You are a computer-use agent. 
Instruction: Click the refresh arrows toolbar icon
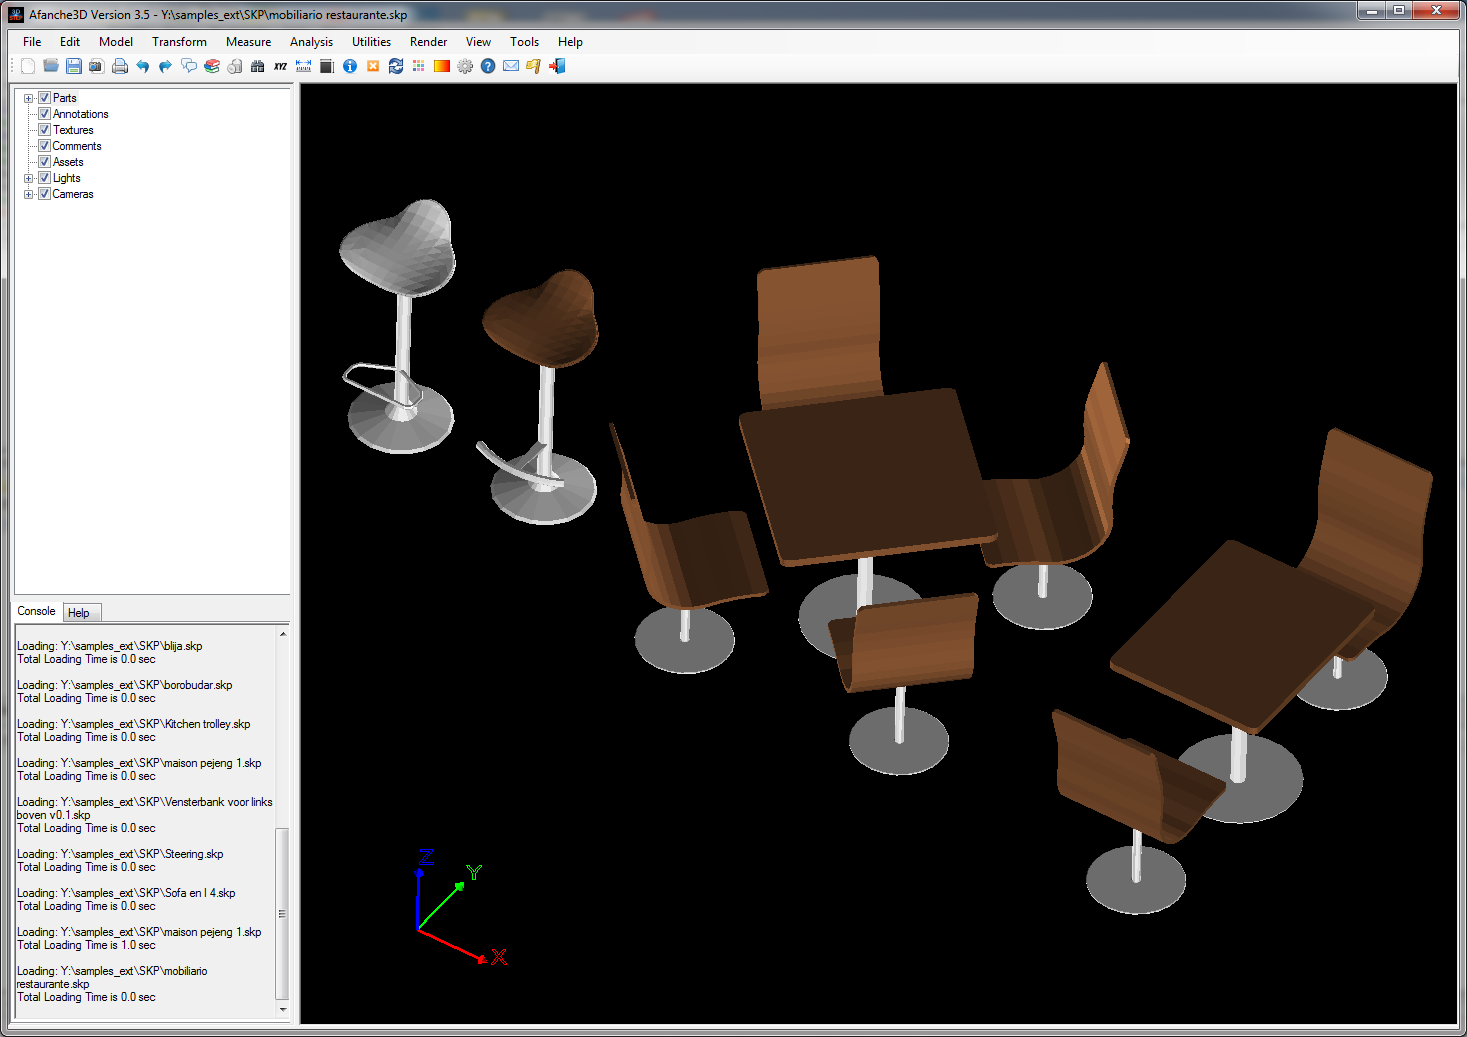396,66
